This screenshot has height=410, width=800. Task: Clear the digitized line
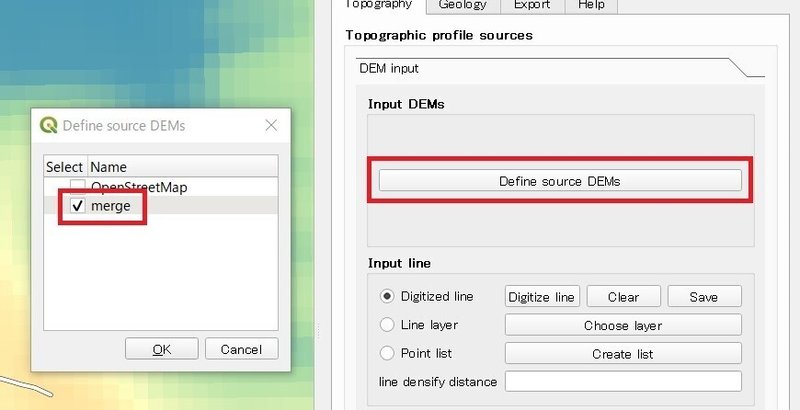tap(623, 296)
